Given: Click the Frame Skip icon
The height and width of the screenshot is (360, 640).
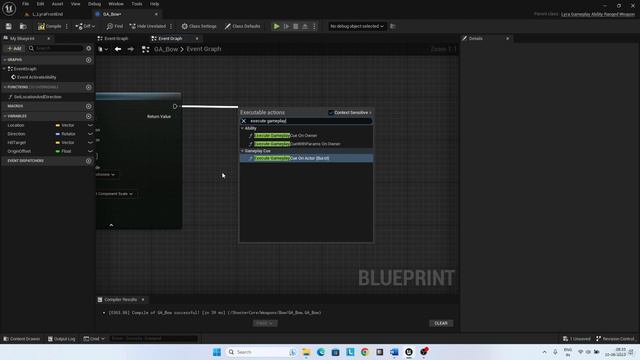Looking at the screenshot, I should [287, 26].
